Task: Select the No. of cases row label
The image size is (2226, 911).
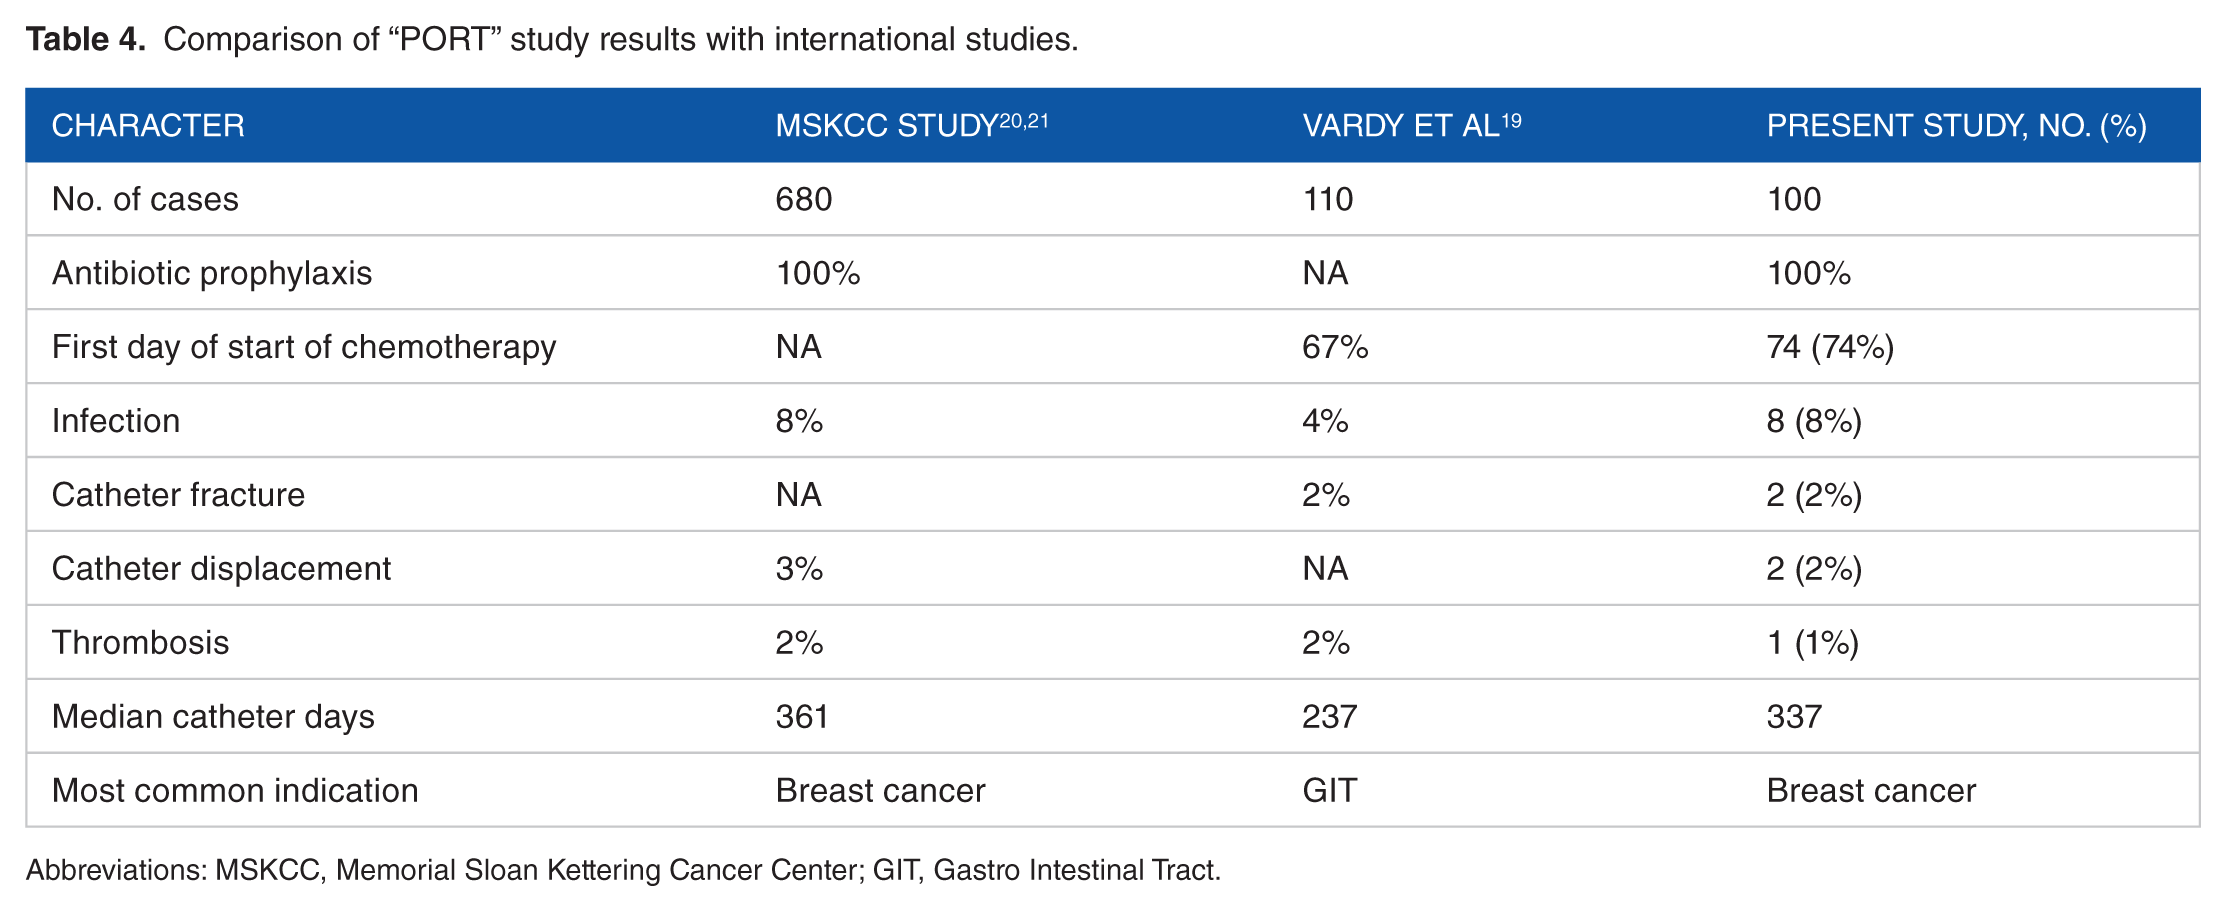Action: (145, 199)
